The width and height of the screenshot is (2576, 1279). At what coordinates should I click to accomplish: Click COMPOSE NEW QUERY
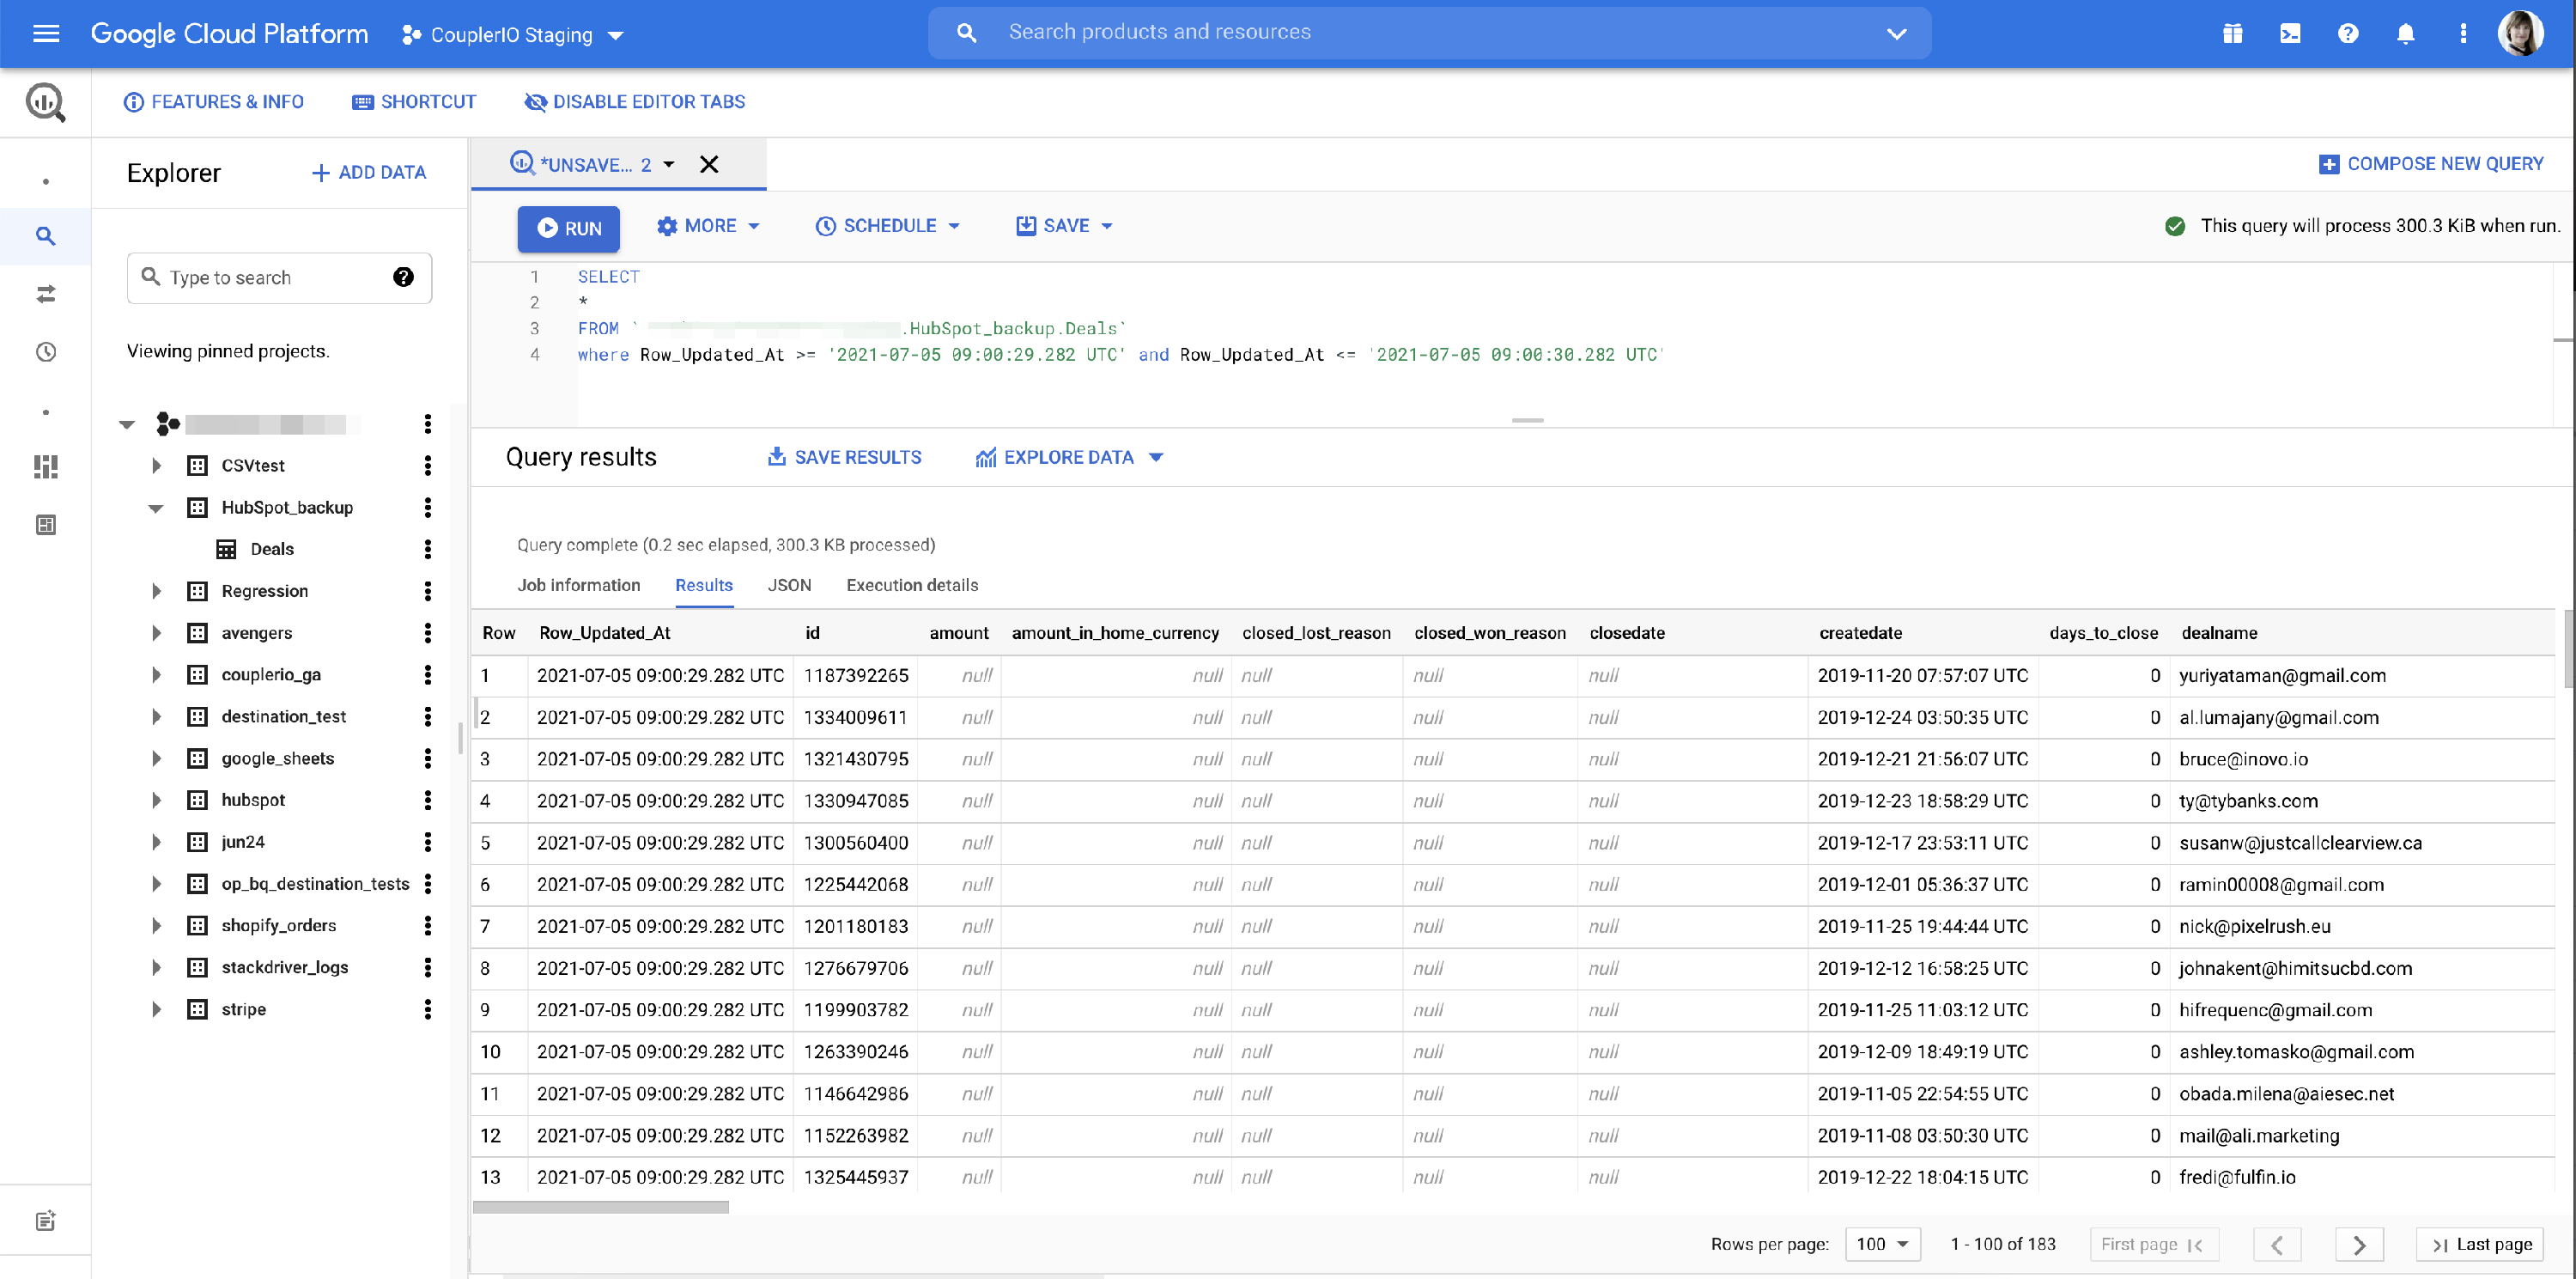pyautogui.click(x=2430, y=164)
